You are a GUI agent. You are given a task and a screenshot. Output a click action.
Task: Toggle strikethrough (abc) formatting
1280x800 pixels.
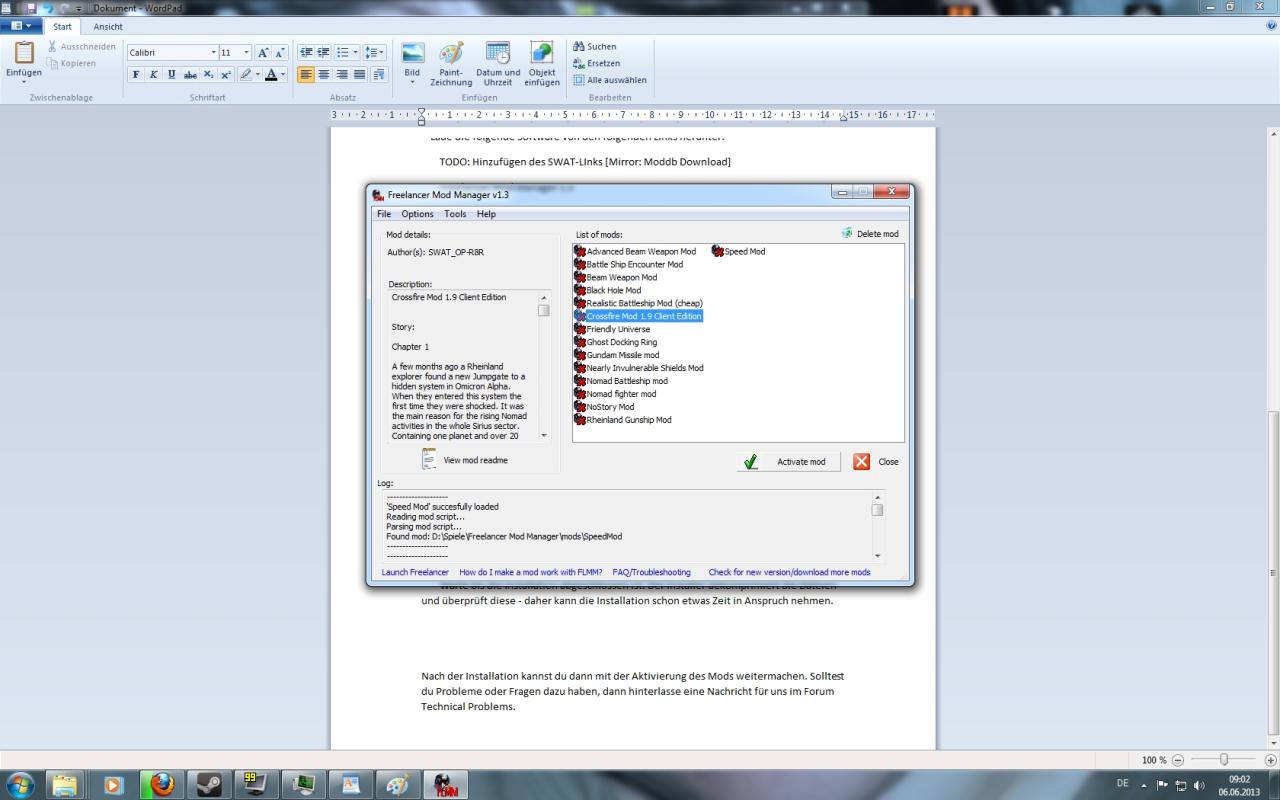pos(190,74)
